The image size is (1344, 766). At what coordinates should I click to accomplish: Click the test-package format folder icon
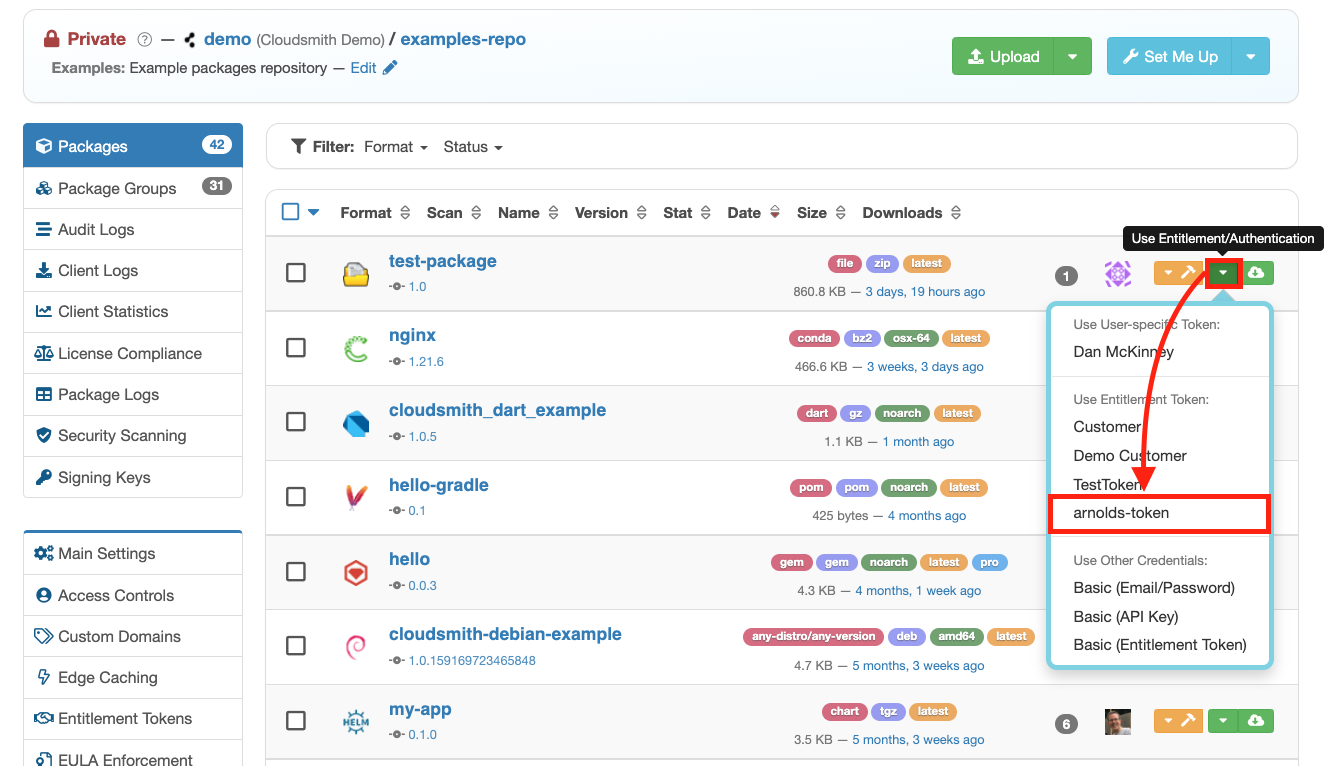pyautogui.click(x=356, y=274)
